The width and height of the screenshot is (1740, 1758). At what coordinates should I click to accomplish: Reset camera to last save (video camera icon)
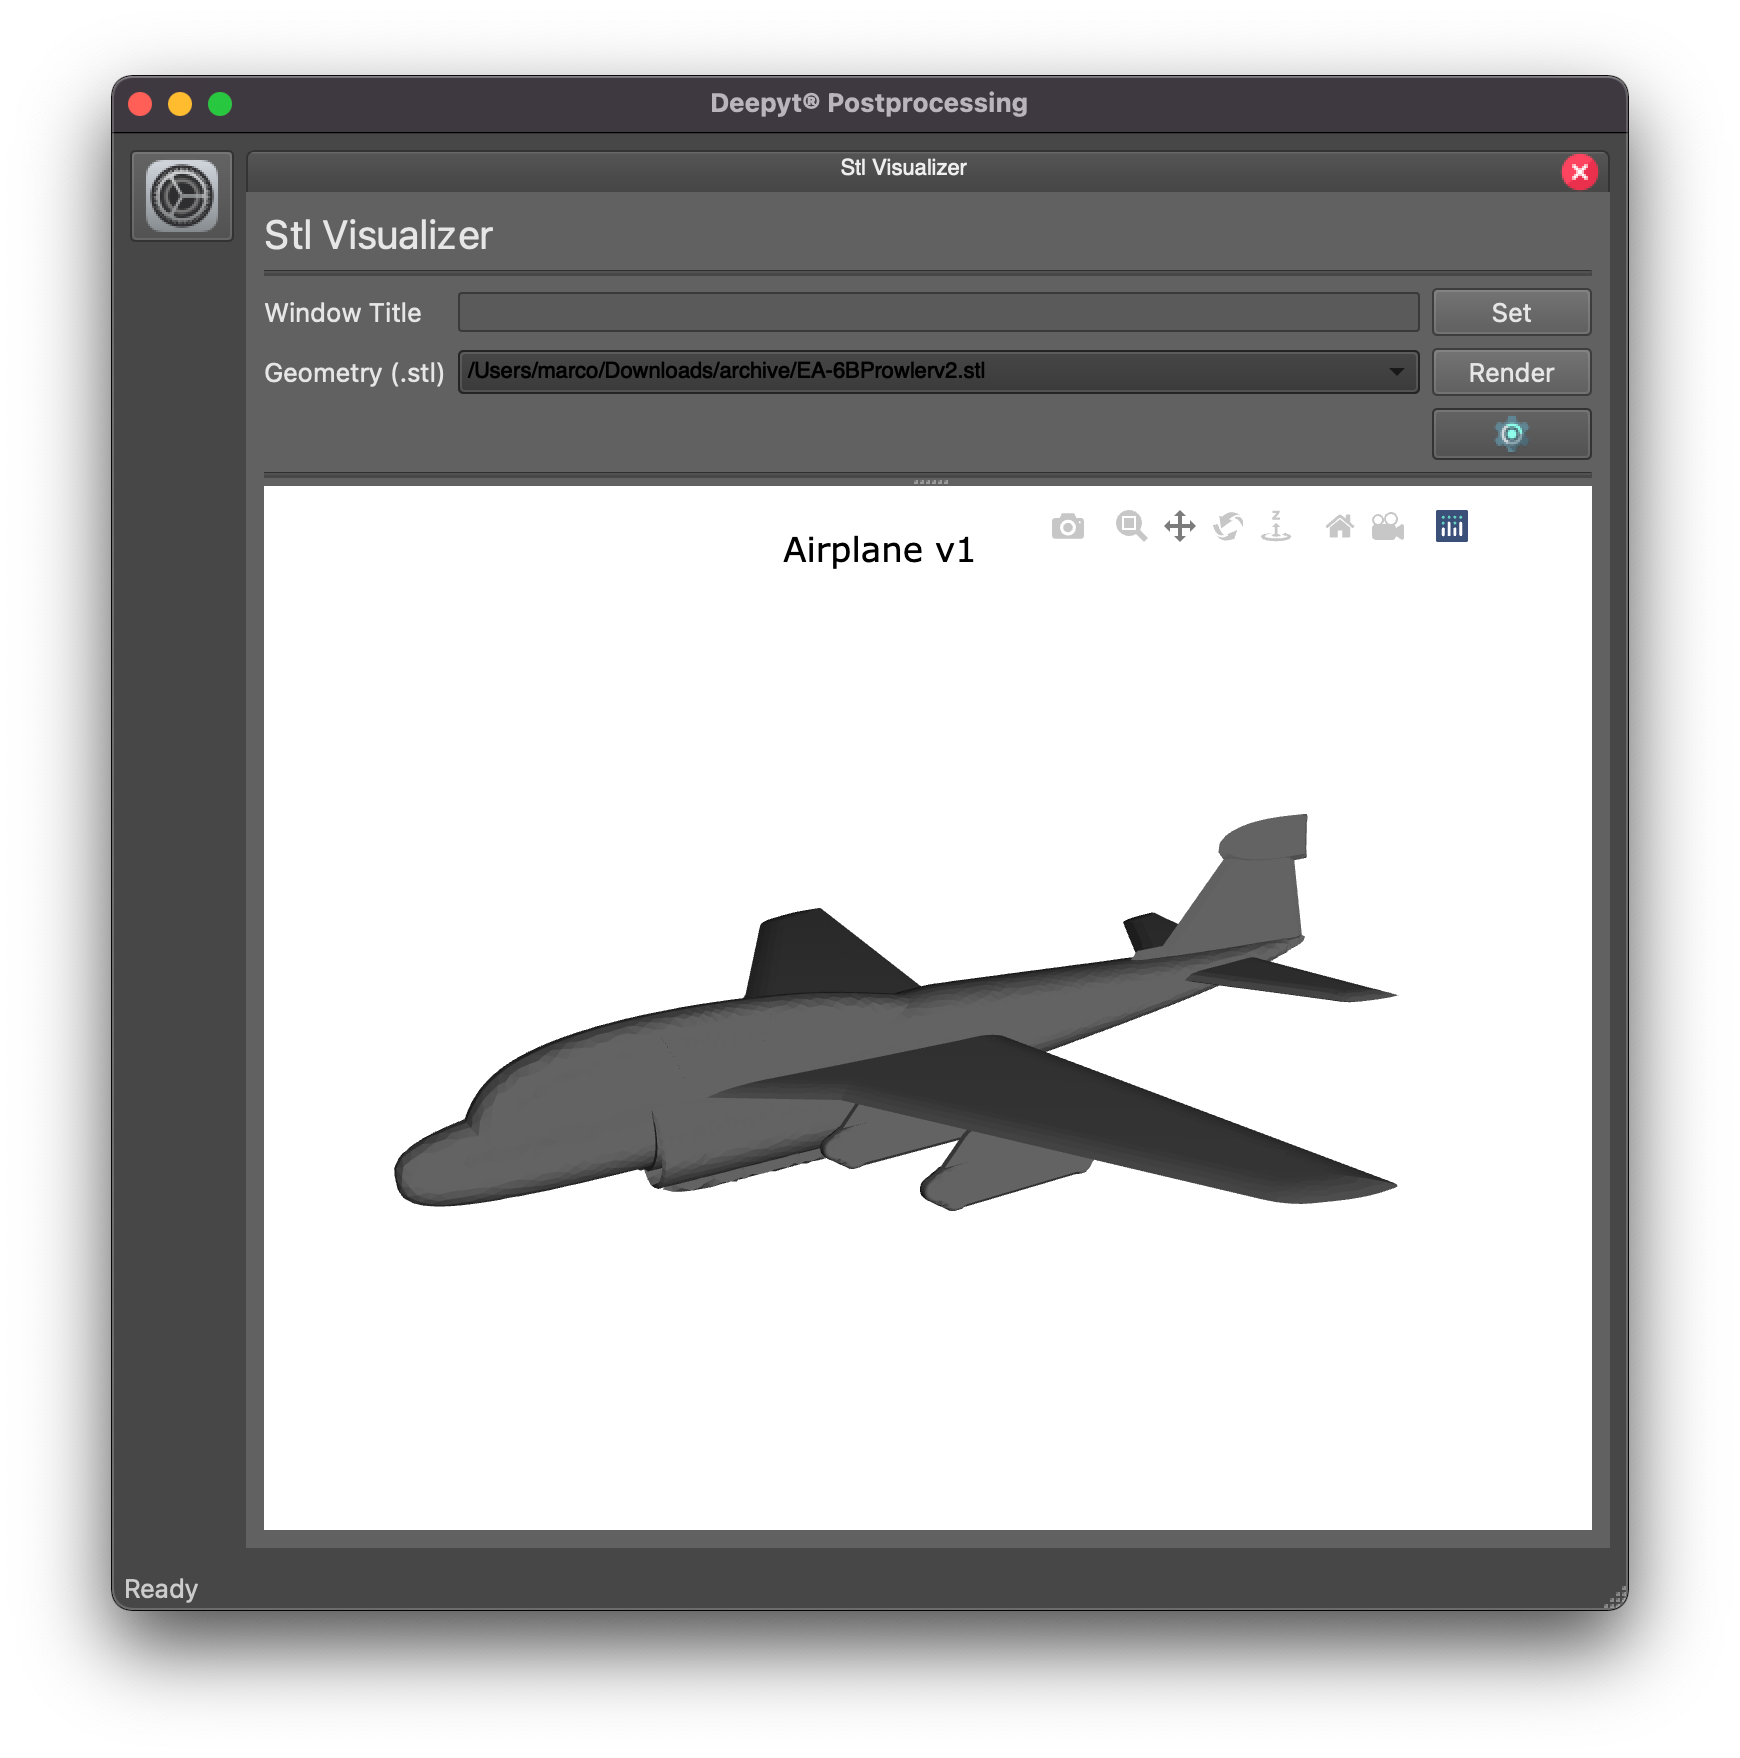(1388, 526)
